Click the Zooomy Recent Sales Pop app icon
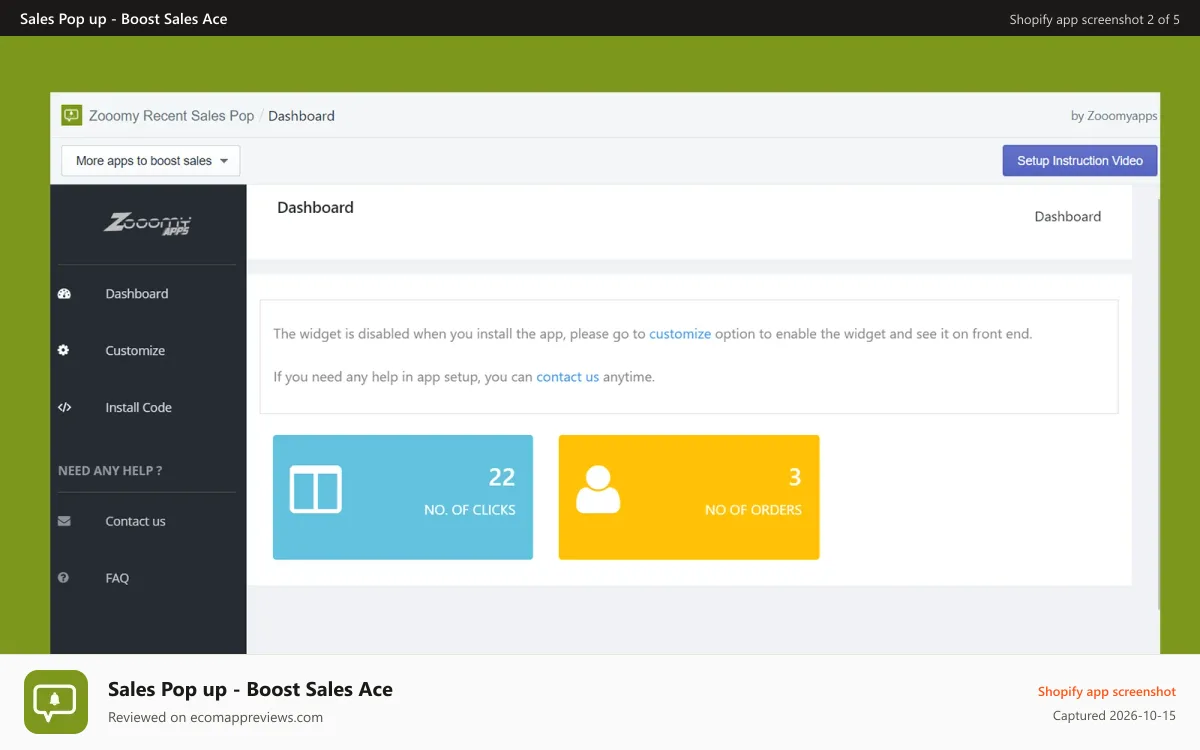Screen dimensions: 1200x750 (x=71, y=115)
